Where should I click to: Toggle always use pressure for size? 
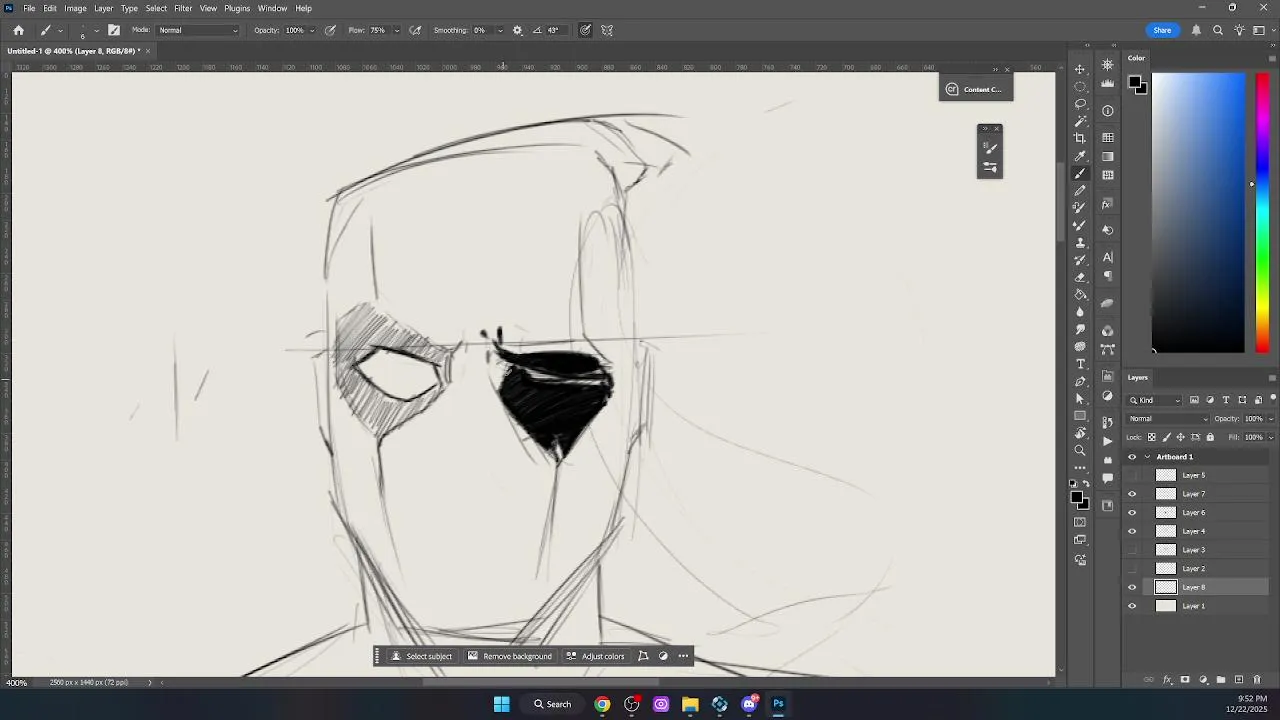coord(585,30)
